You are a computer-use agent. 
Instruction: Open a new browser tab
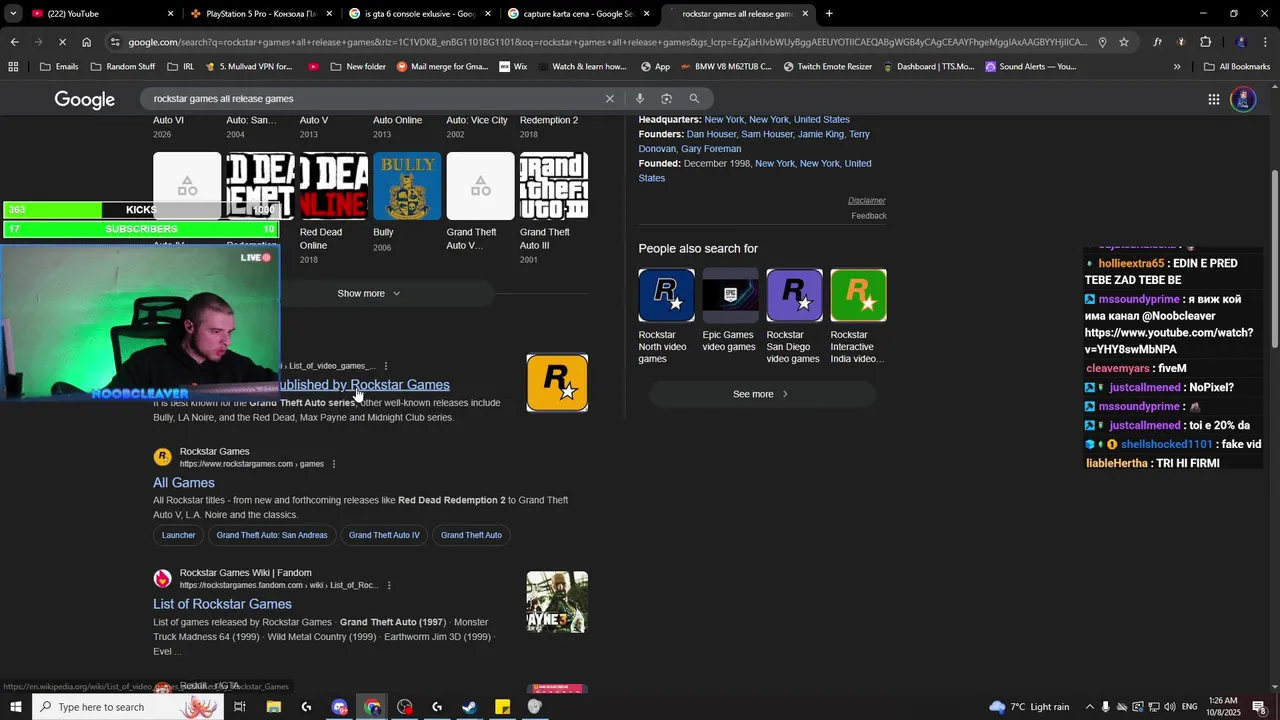[x=829, y=14]
